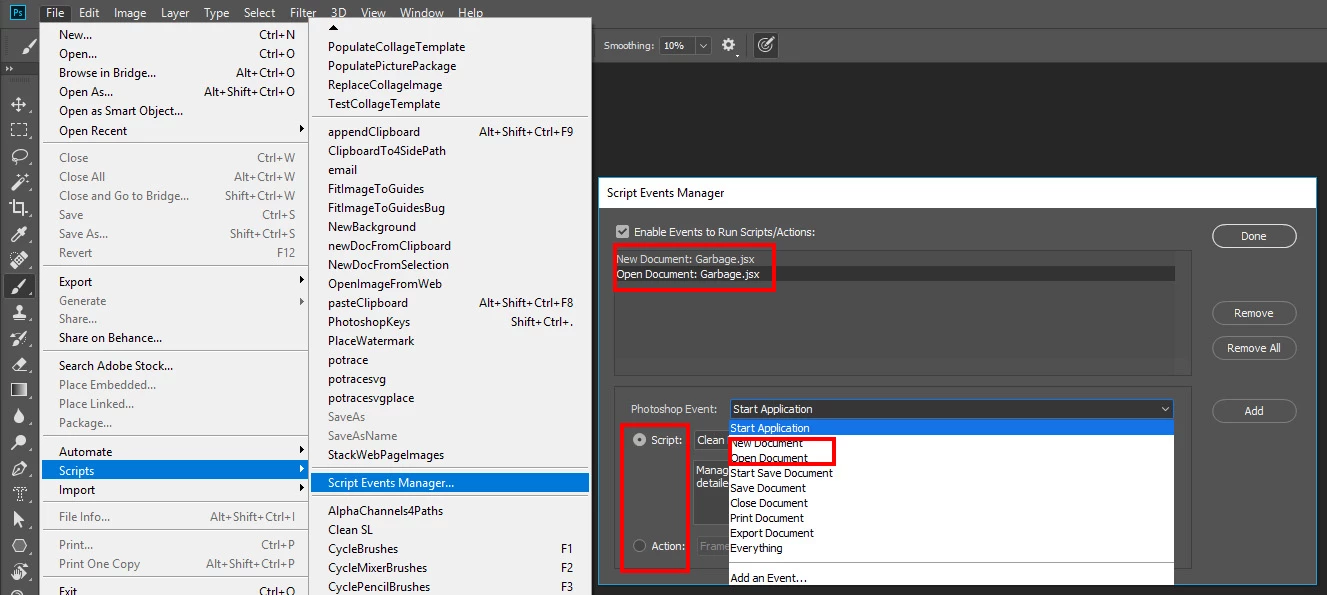This screenshot has width=1327, height=595.
Task: Select the Rectangular Marquee tool
Action: 18,130
